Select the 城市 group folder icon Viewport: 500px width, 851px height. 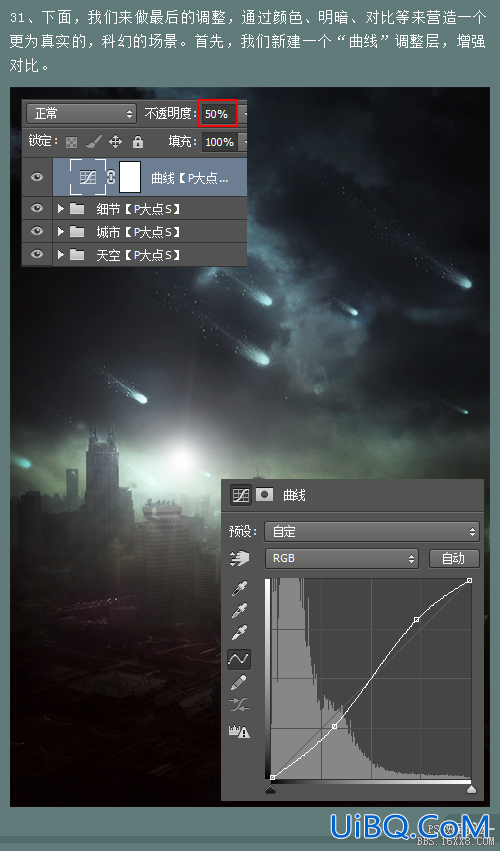coord(77,232)
